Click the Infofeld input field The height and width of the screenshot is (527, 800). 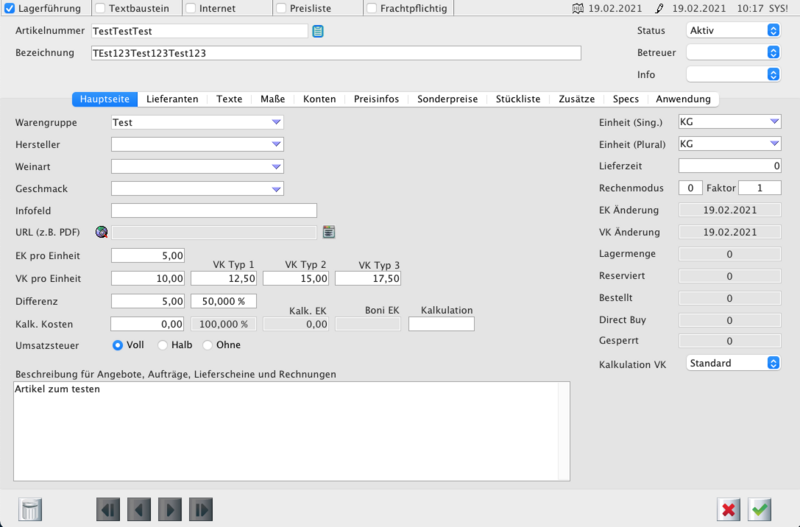point(213,210)
